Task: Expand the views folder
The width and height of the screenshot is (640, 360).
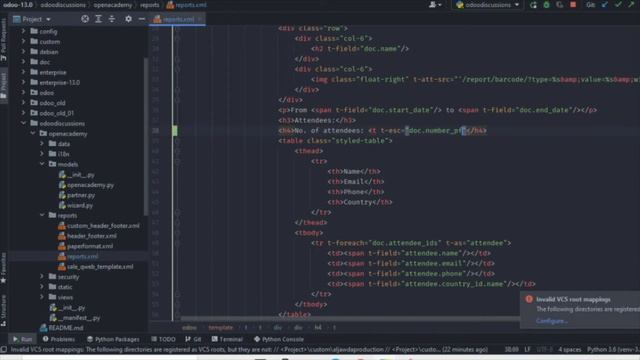Action: tap(42, 297)
